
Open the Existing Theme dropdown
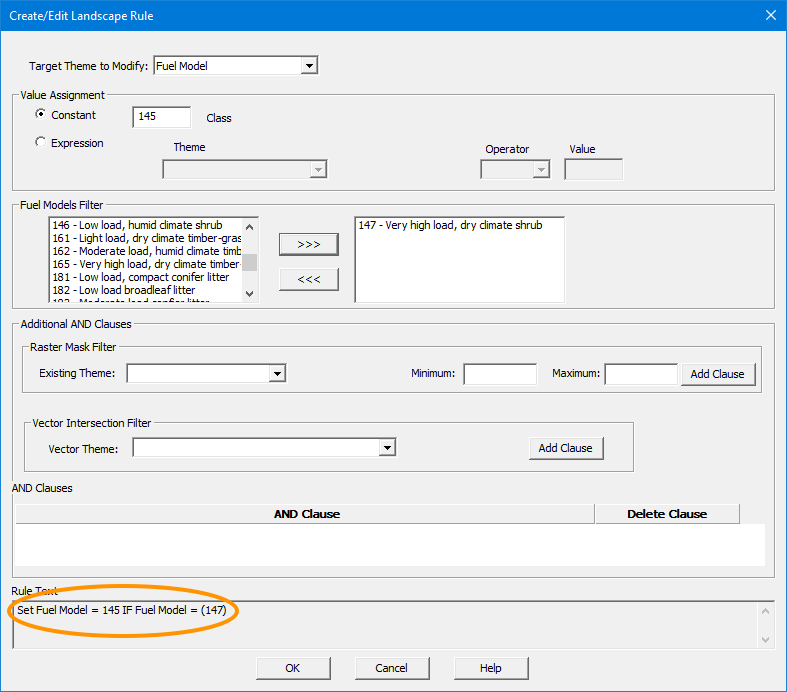pos(277,373)
